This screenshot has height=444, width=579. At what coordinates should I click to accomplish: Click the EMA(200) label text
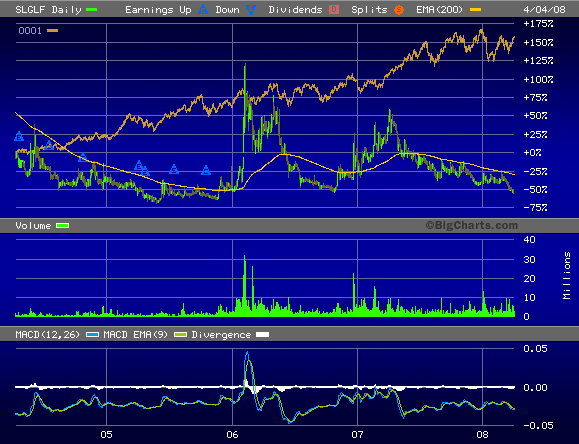(x=439, y=10)
